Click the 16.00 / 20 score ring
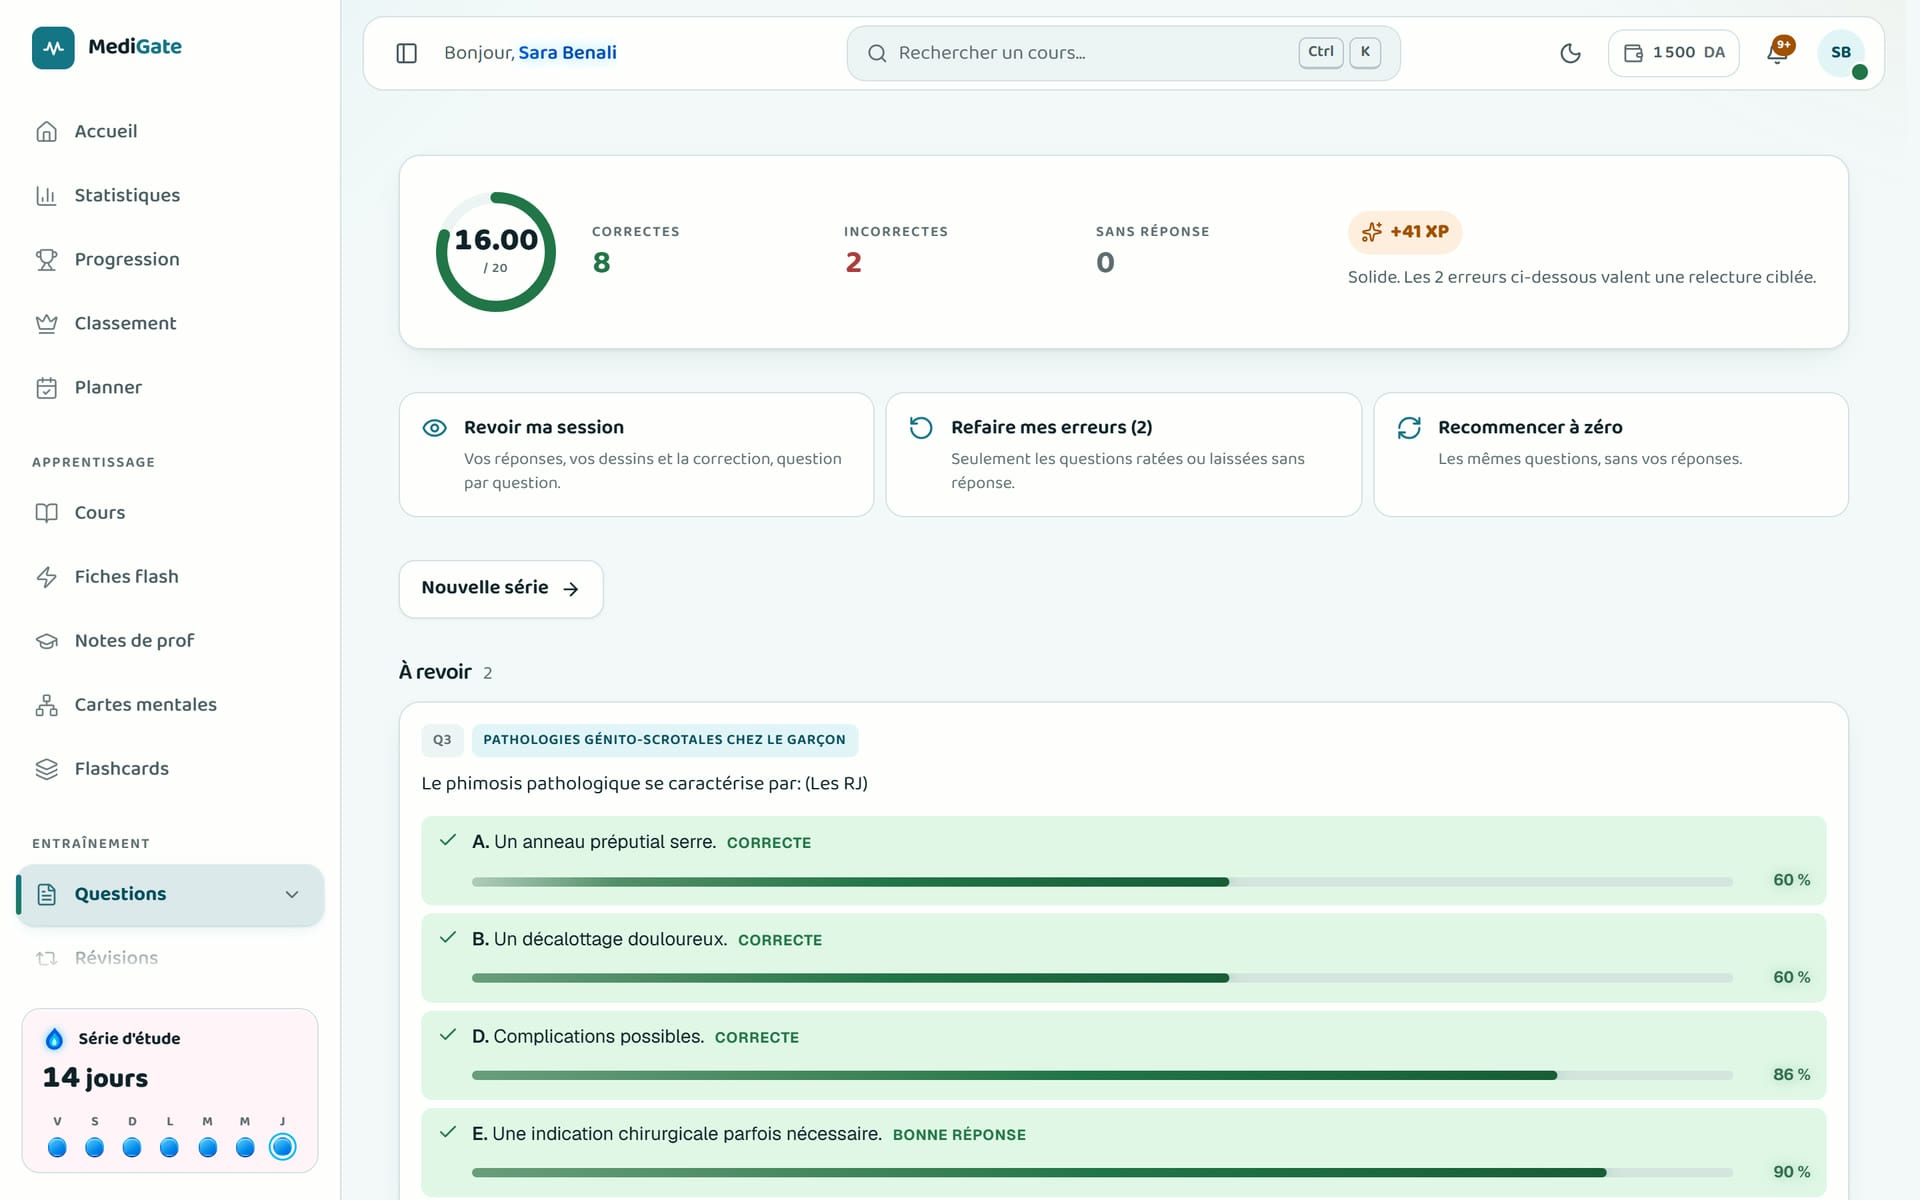The image size is (1920, 1200). [x=496, y=252]
